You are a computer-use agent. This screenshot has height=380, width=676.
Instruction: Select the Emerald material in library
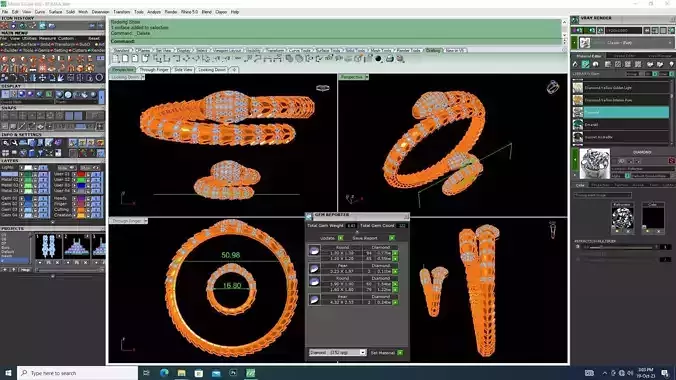(x=621, y=125)
